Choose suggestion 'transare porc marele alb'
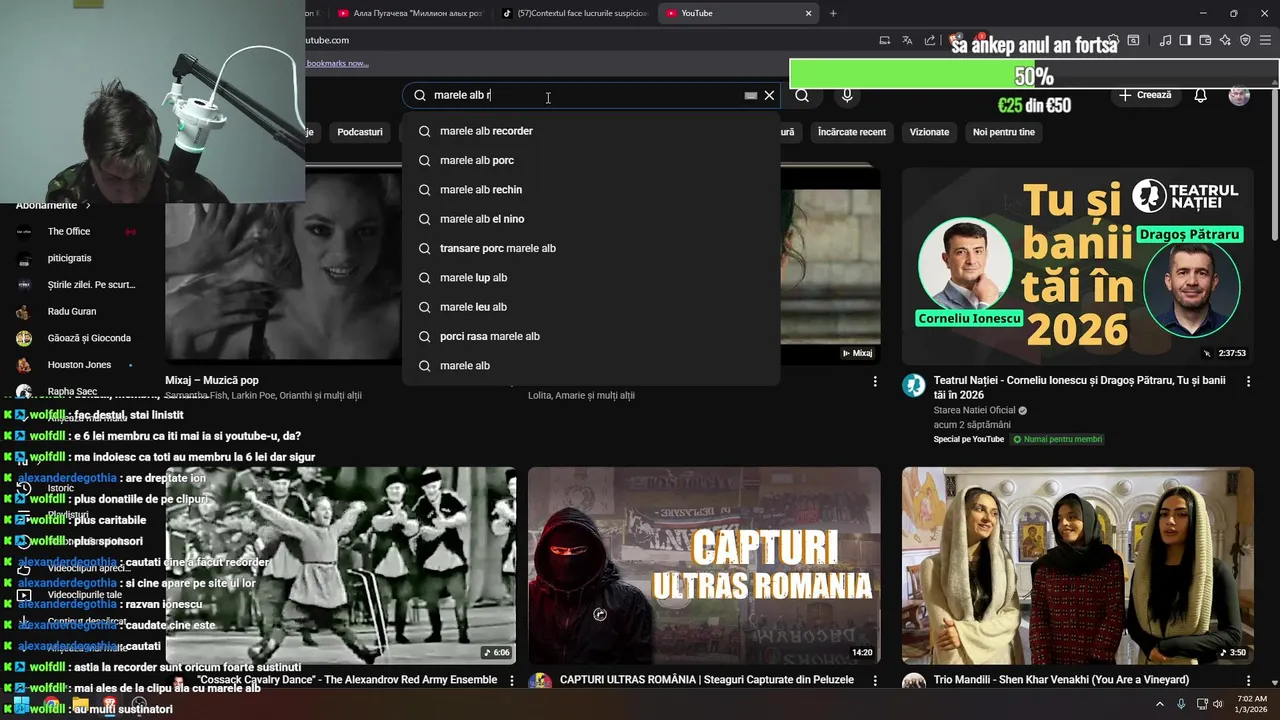Viewport: 1280px width, 720px height. (591, 248)
